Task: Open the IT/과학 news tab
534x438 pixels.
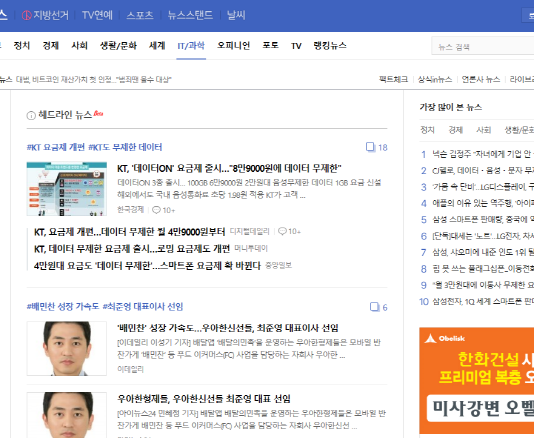Action: [x=191, y=46]
